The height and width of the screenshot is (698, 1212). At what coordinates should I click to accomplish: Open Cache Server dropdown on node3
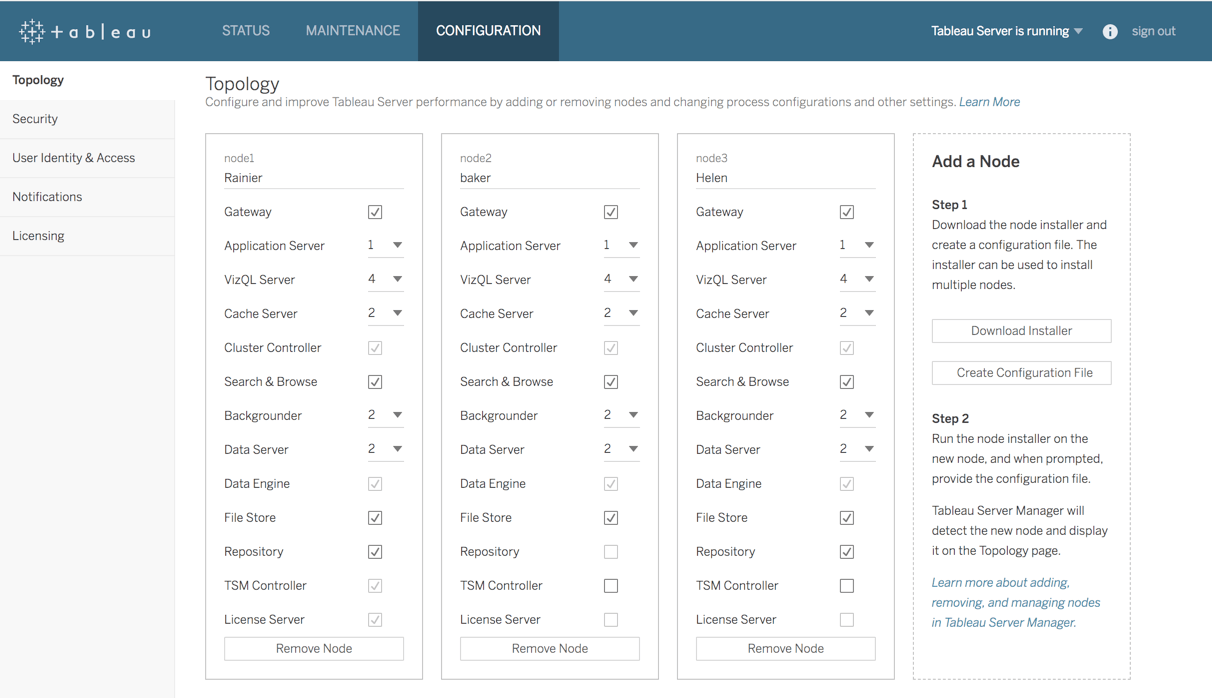[857, 314]
